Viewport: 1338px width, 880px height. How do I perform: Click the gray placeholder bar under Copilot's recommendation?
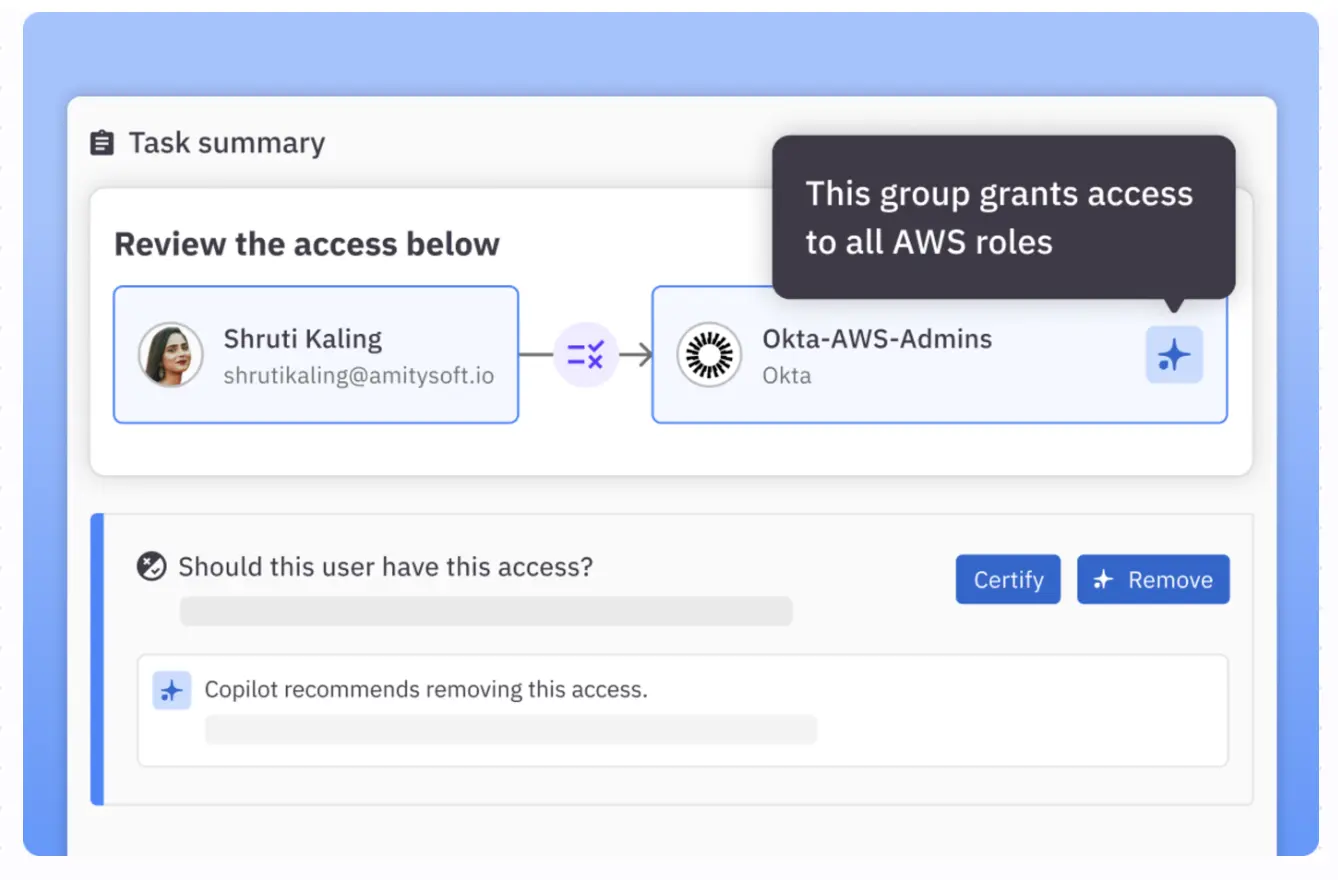[x=511, y=730]
